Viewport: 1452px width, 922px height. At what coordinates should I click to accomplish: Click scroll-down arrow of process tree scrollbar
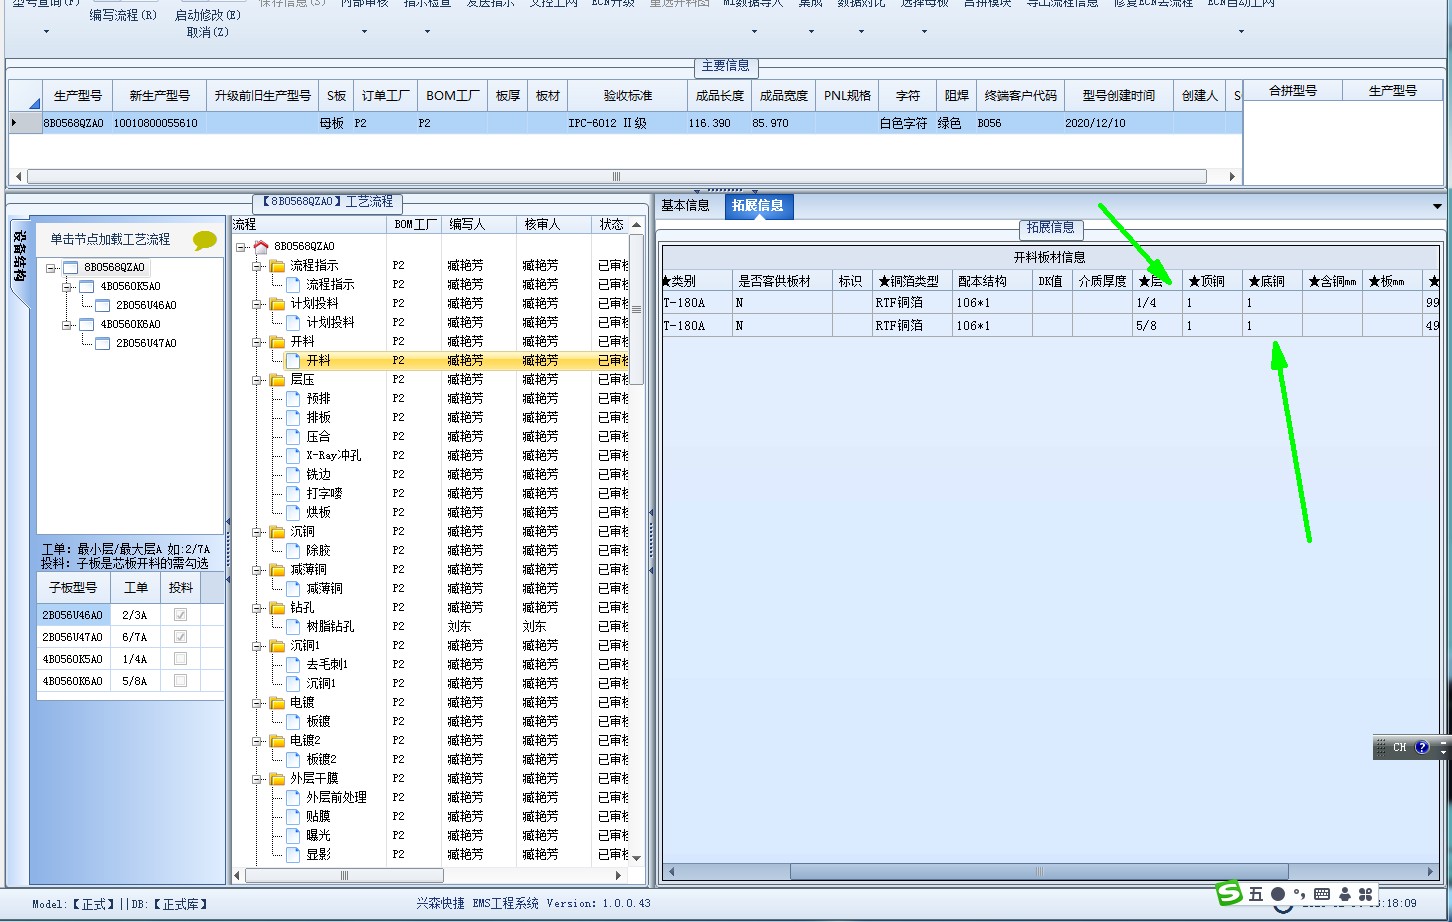(x=637, y=858)
